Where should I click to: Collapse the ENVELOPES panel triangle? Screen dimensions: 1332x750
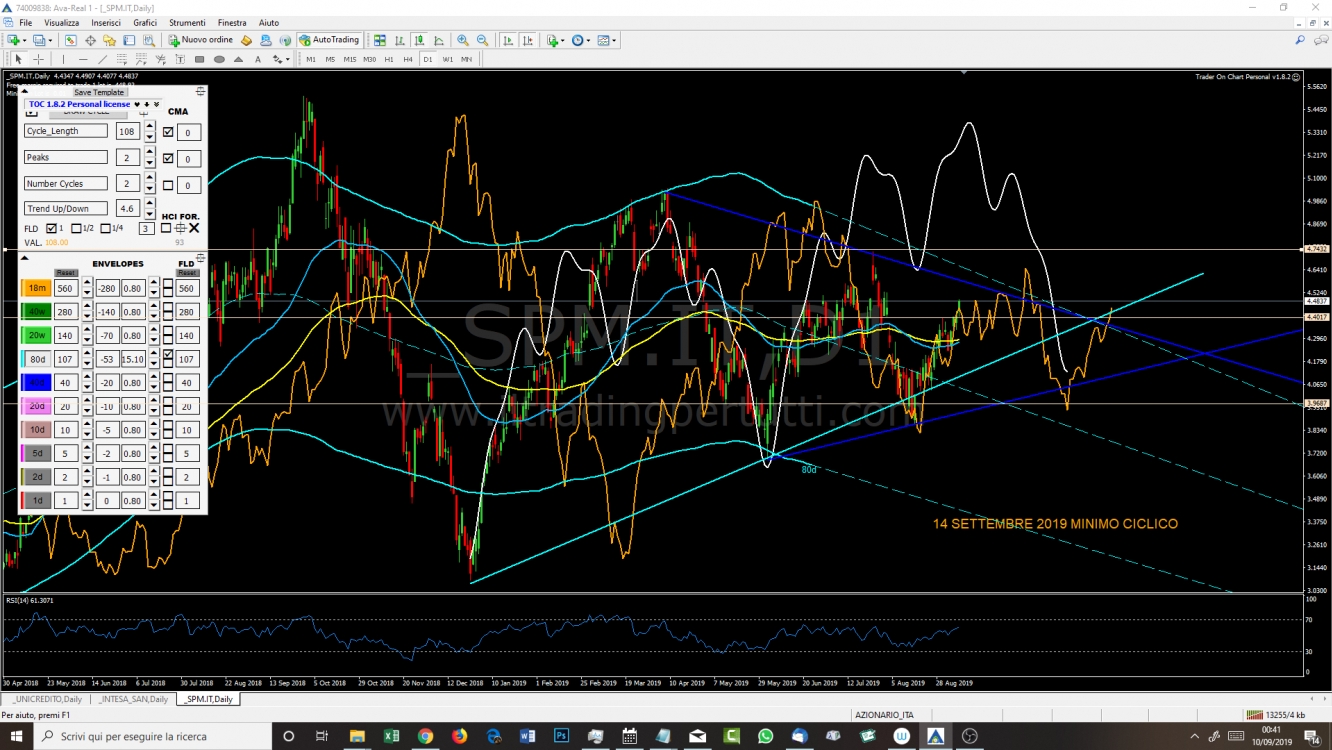24,258
